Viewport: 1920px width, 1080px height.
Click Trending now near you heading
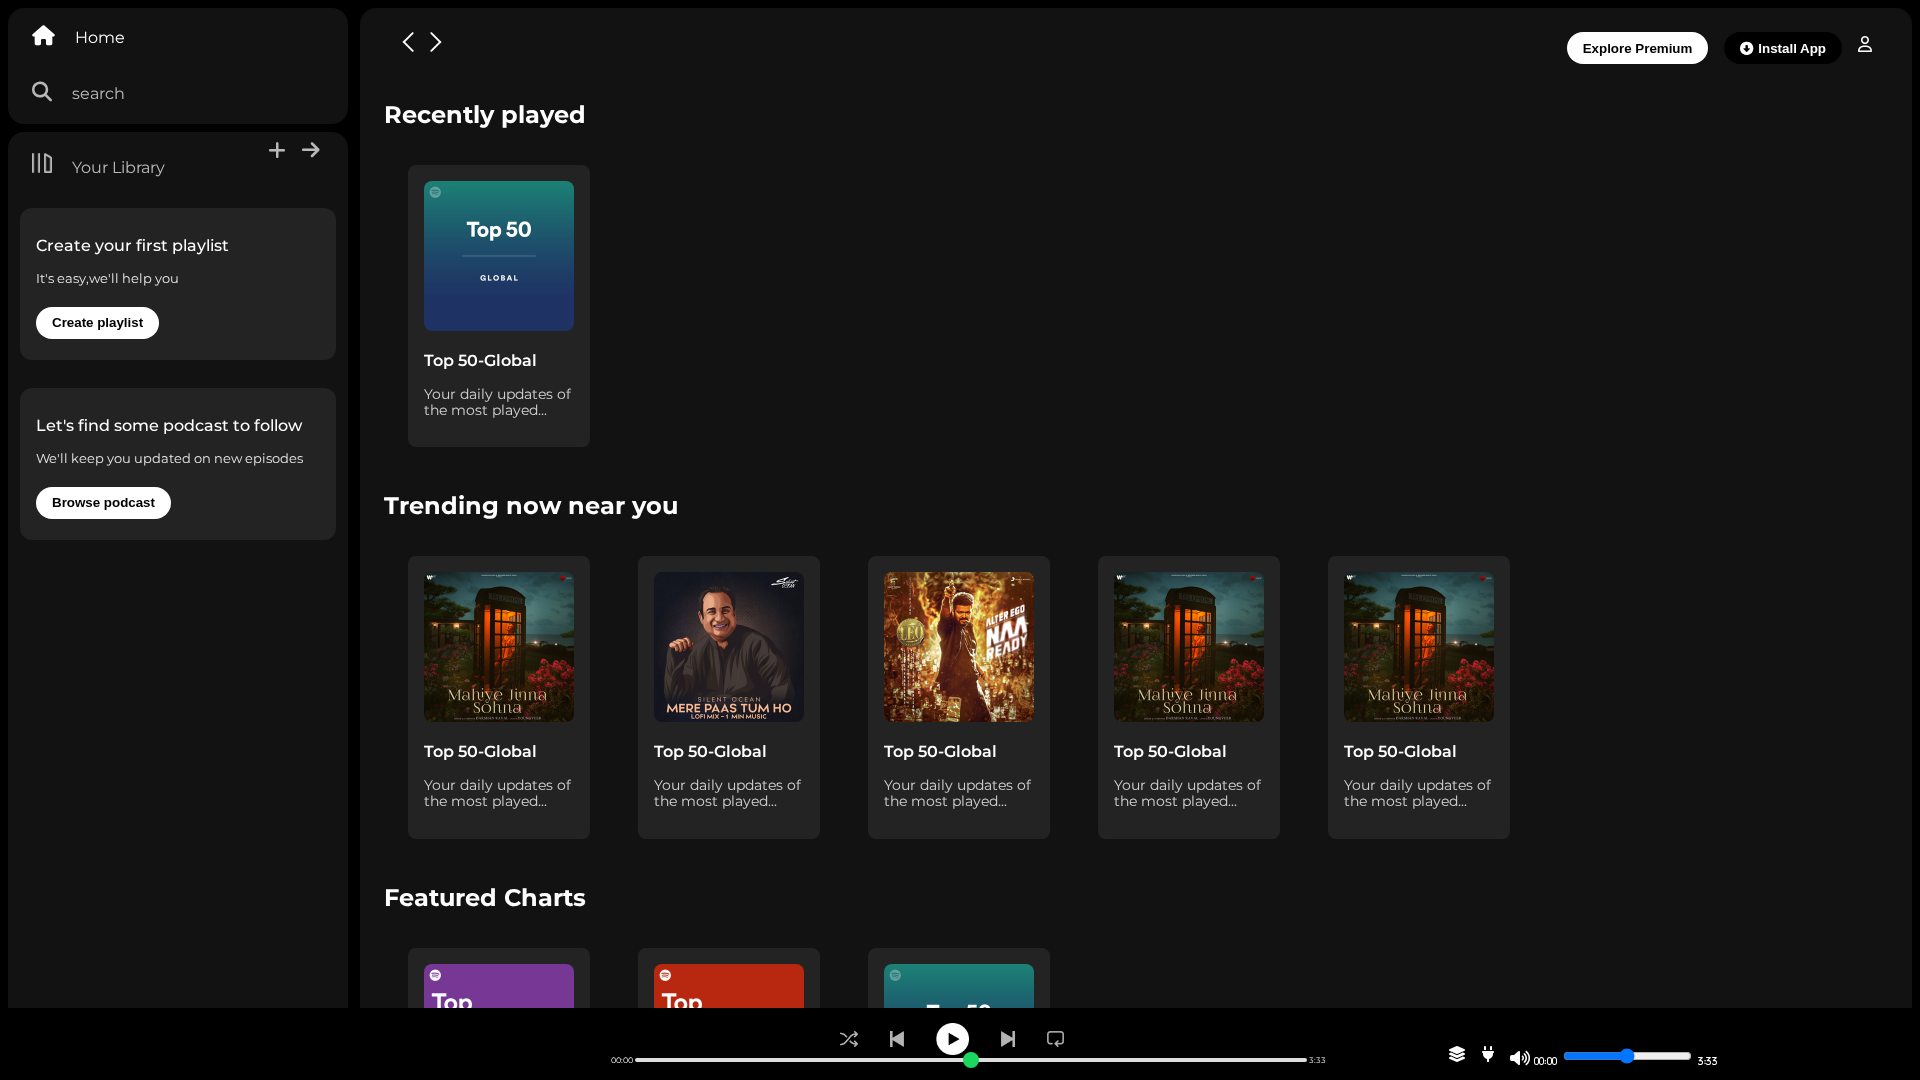tap(531, 506)
